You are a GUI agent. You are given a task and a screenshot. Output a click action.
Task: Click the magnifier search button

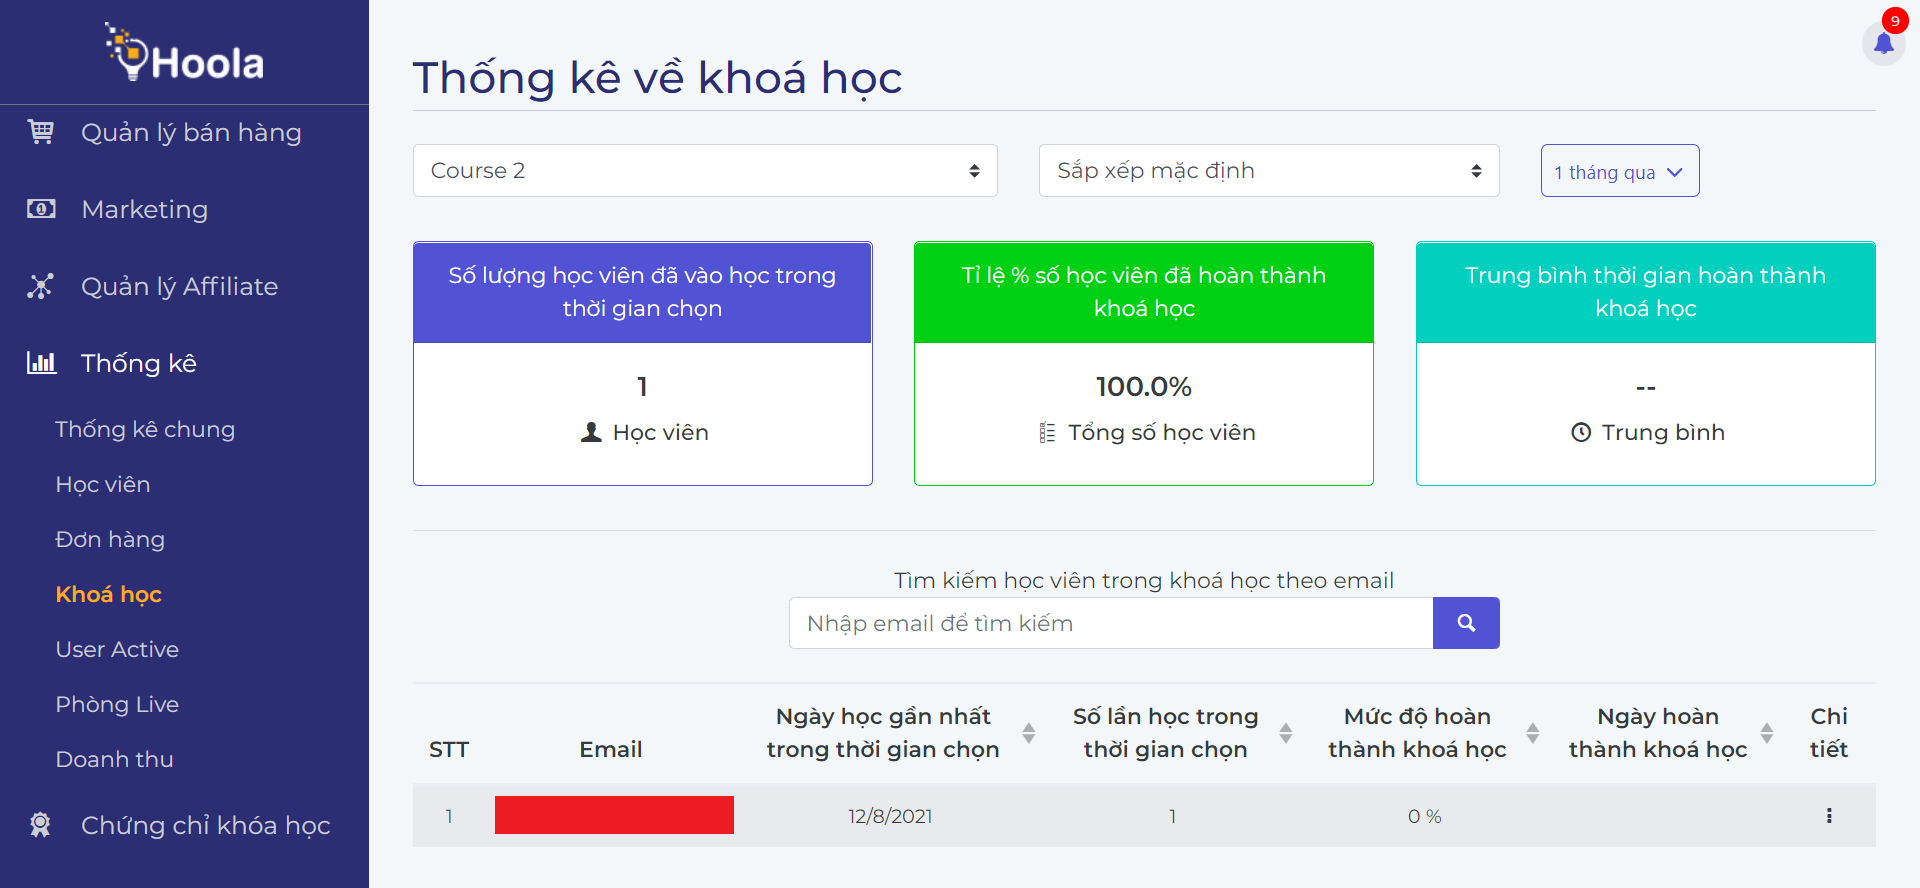click(1465, 623)
